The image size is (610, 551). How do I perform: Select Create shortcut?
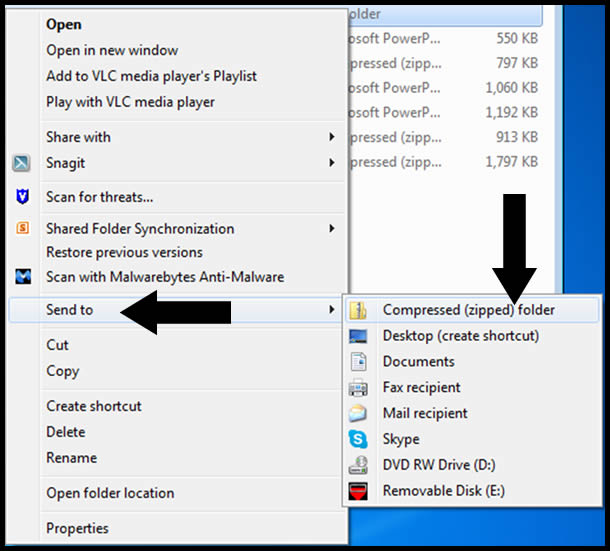click(x=94, y=406)
